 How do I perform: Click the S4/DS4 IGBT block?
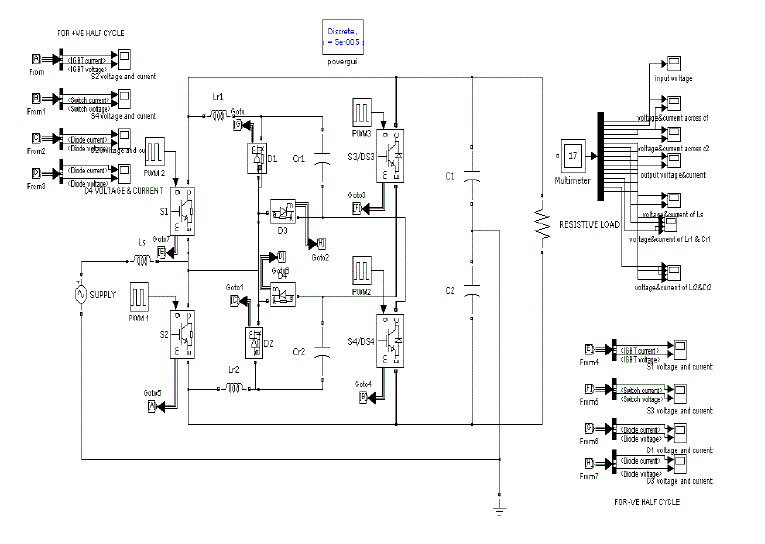(x=392, y=340)
